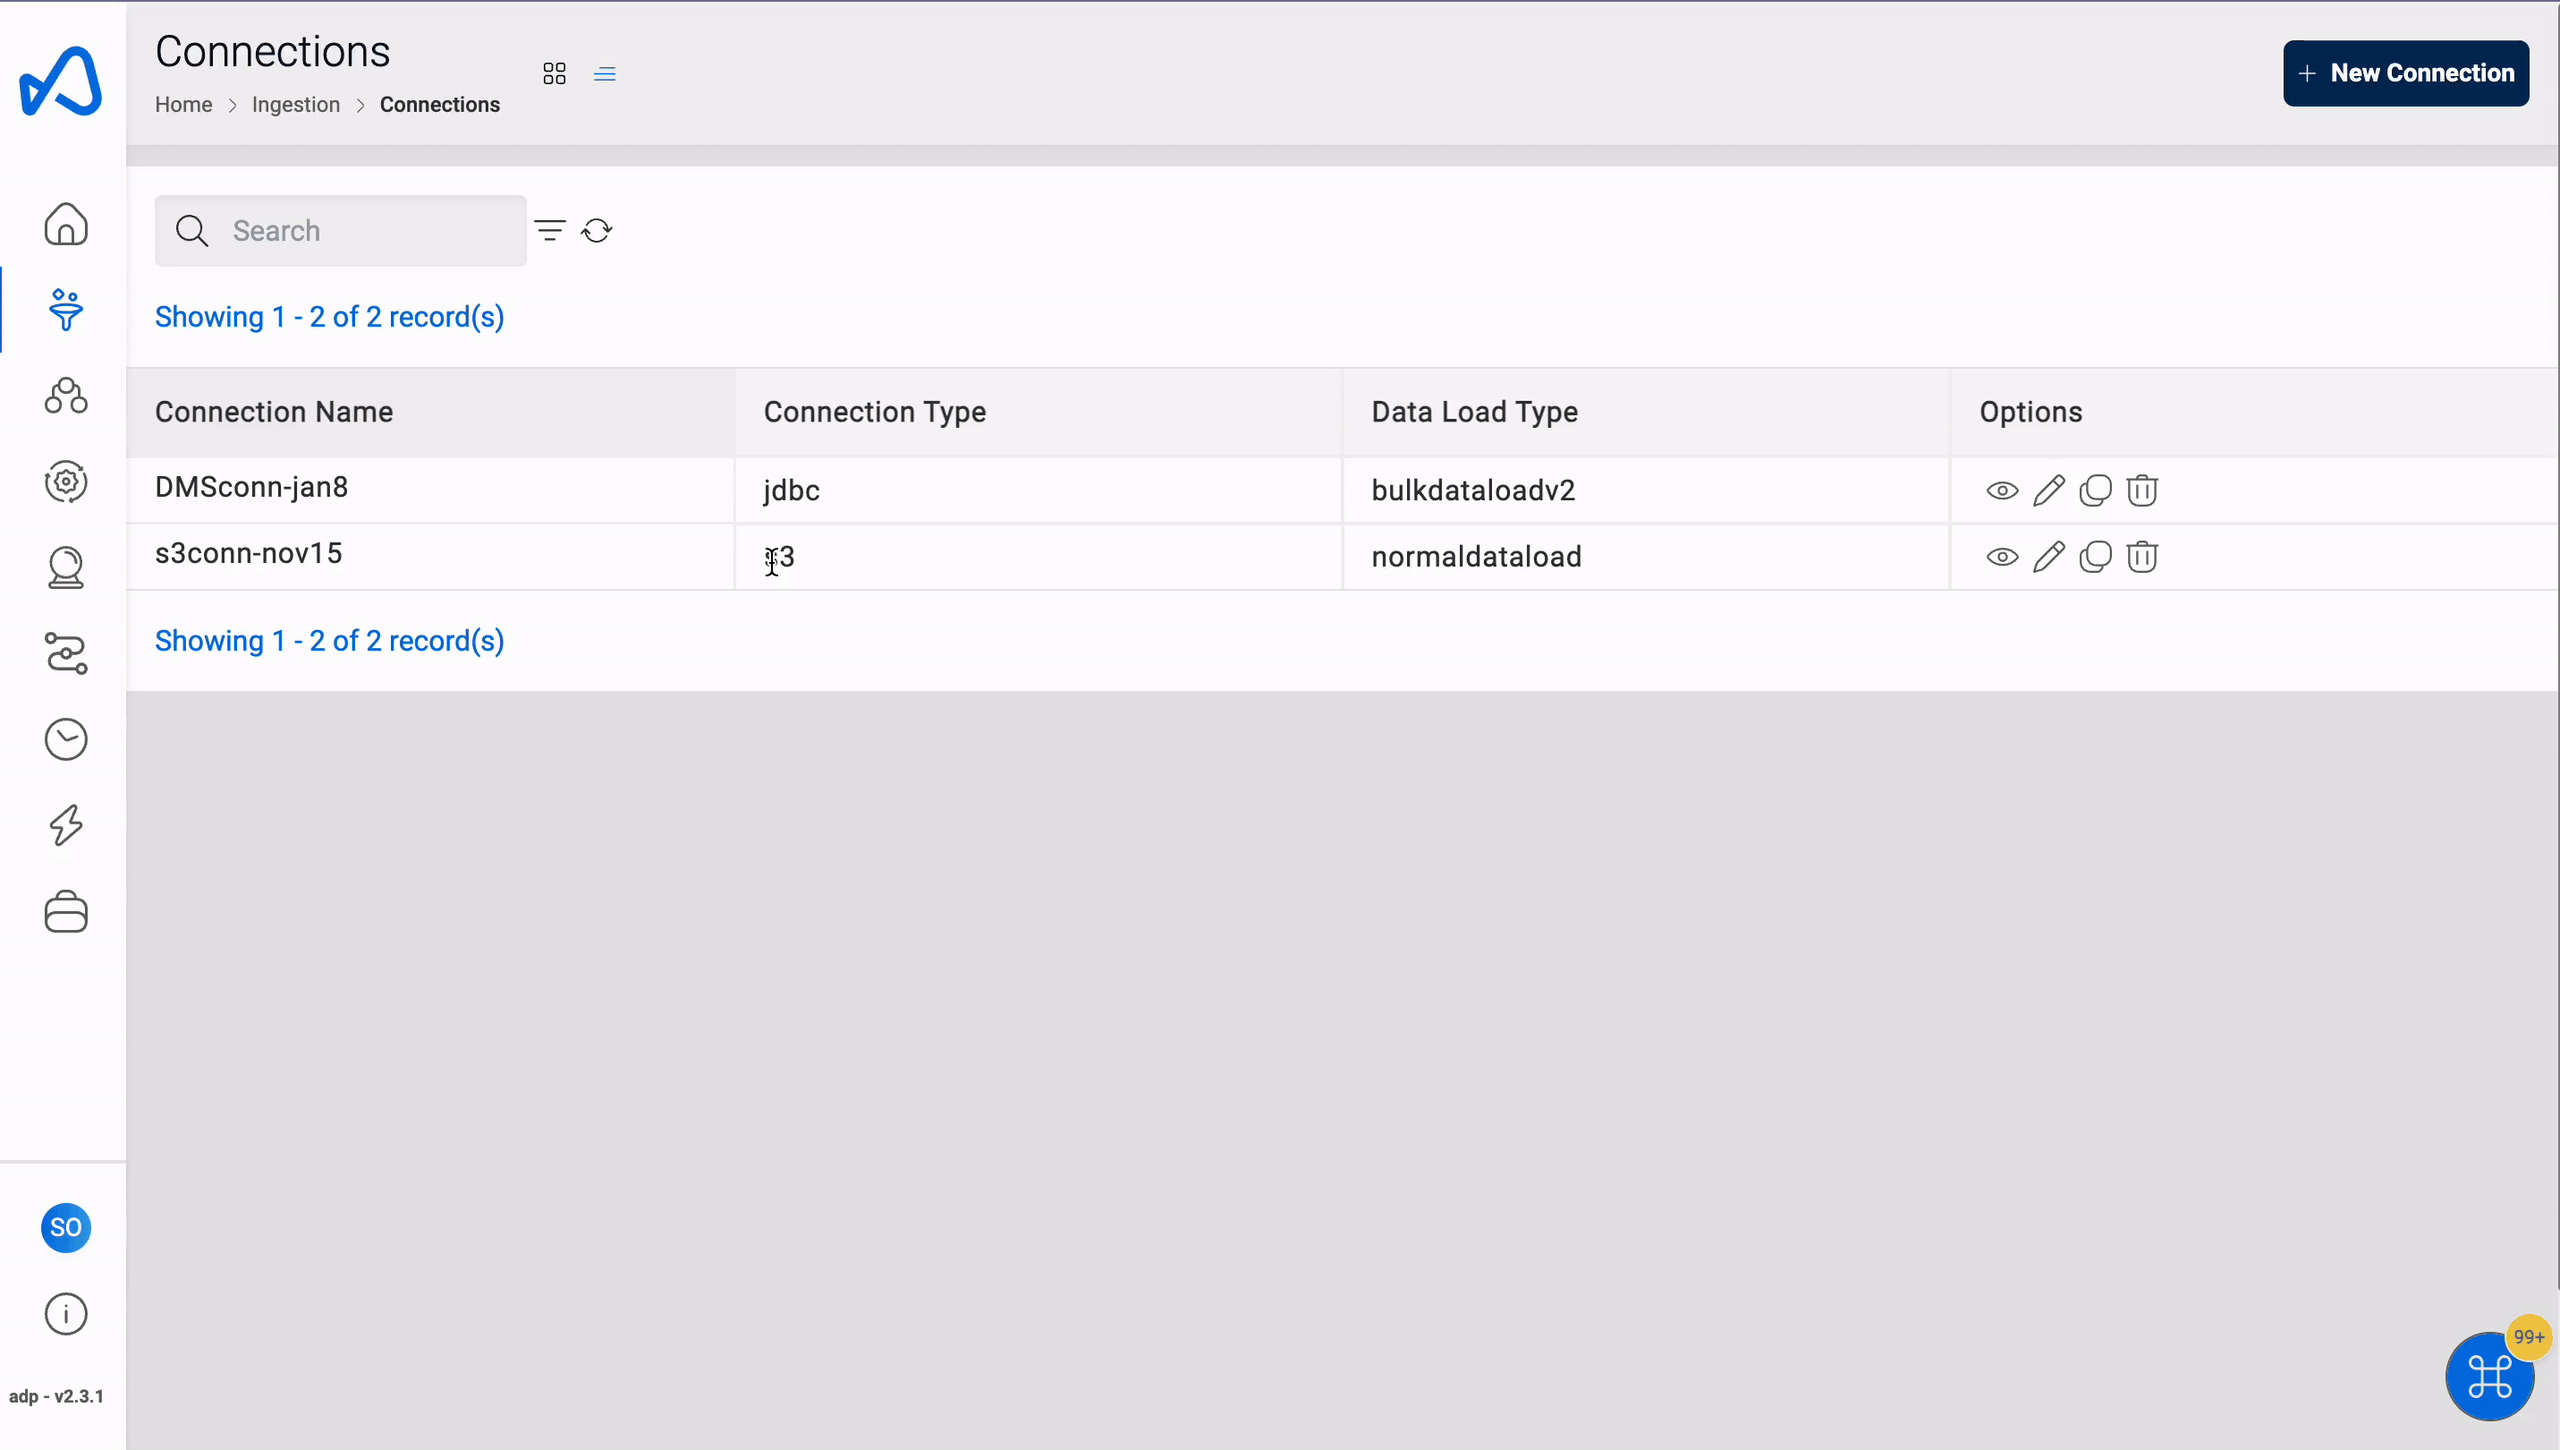Refresh the connections list
The image size is (2560, 1450).
point(597,230)
